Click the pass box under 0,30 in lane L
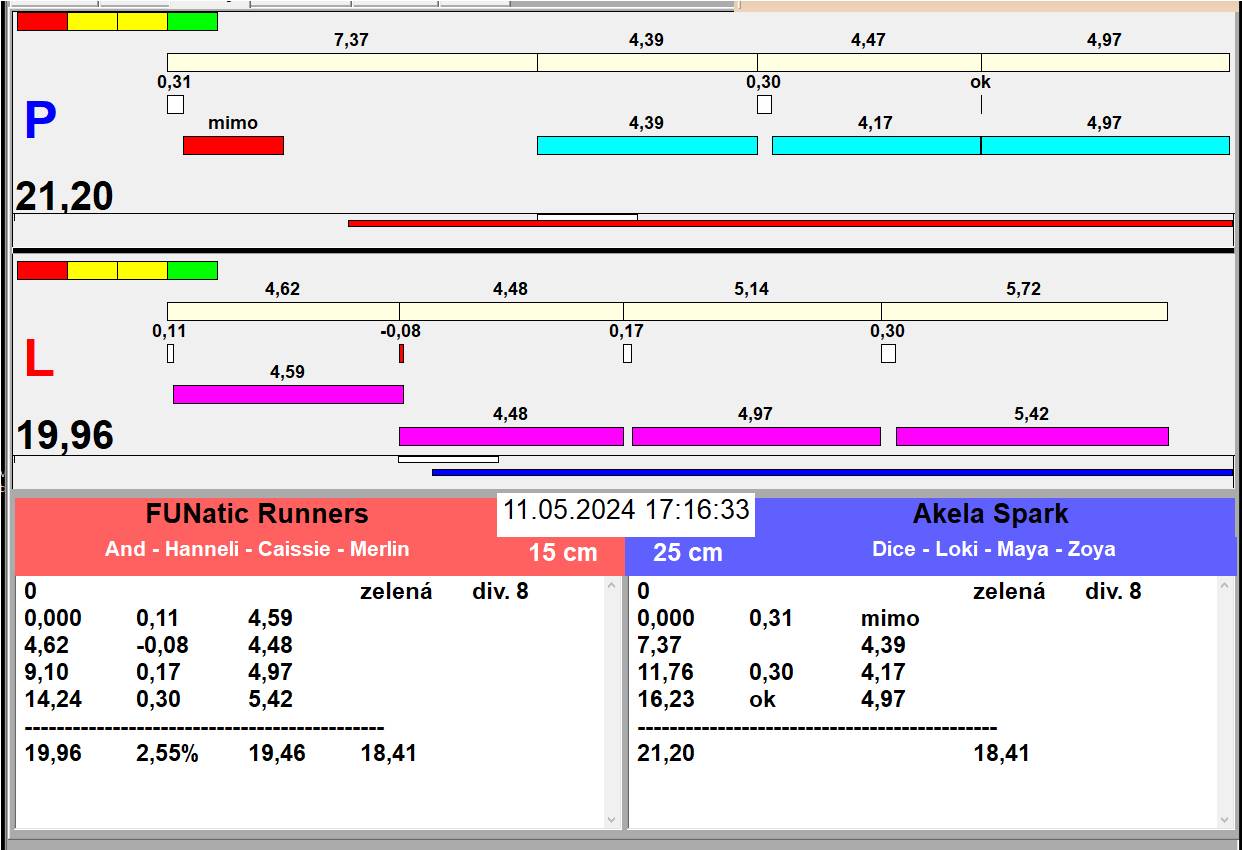 tap(888, 353)
